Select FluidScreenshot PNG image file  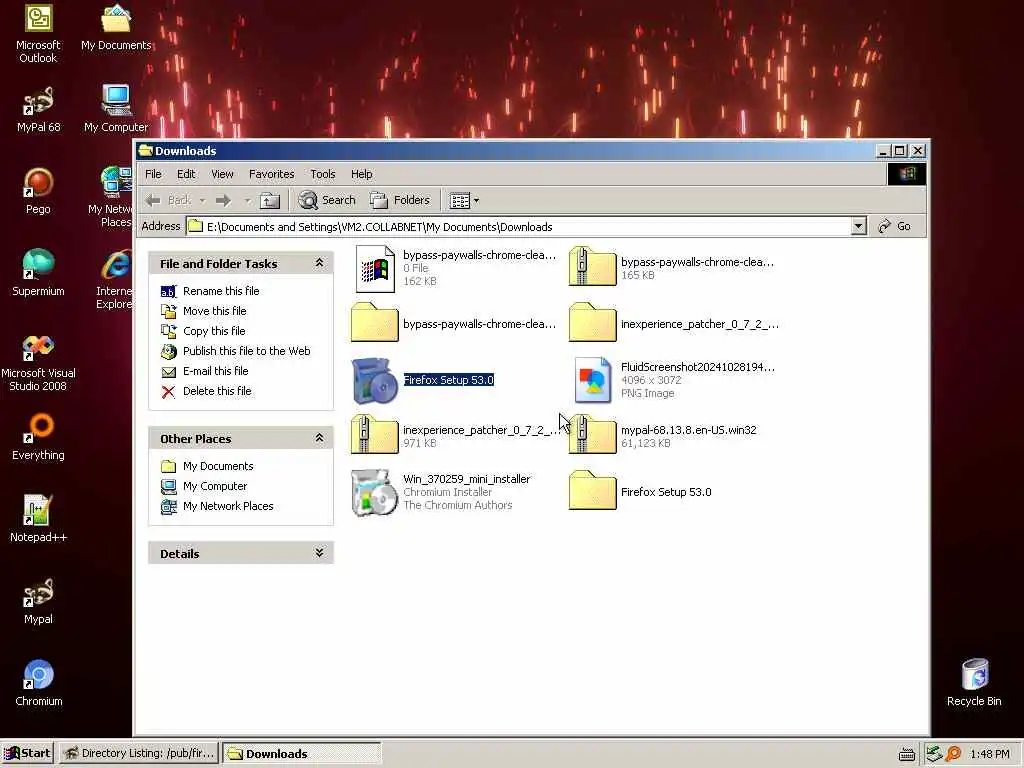[592, 379]
